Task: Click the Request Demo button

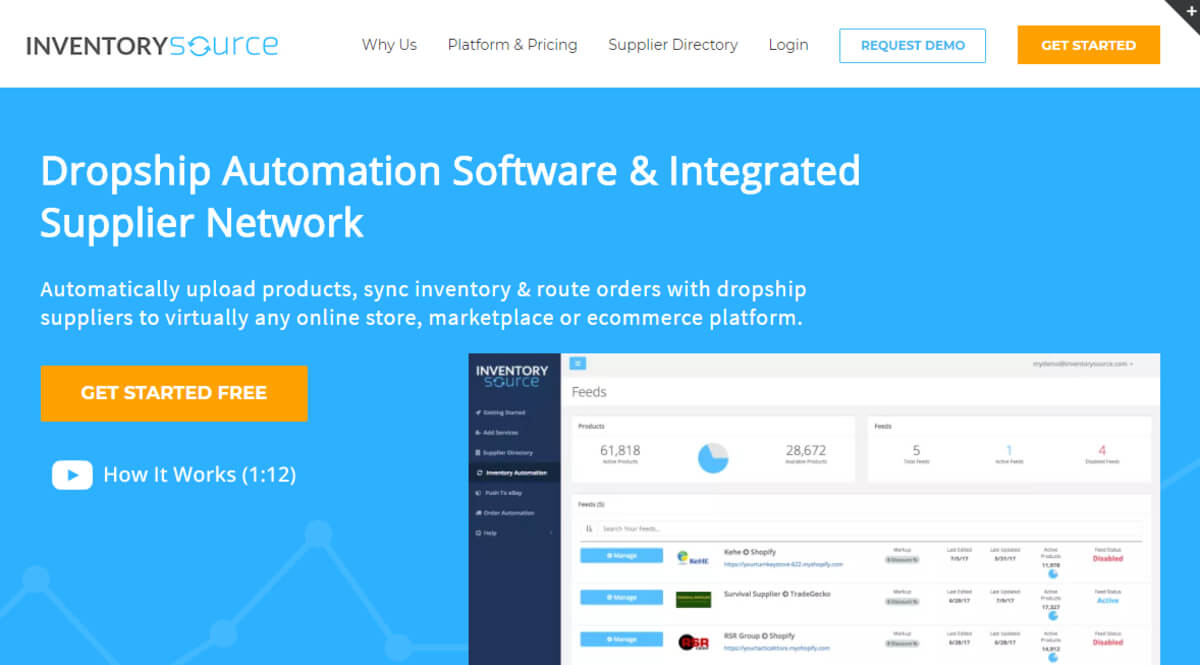Action: [912, 45]
